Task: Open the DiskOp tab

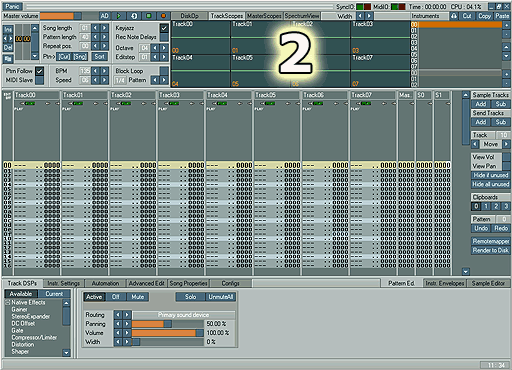Action: (x=189, y=16)
